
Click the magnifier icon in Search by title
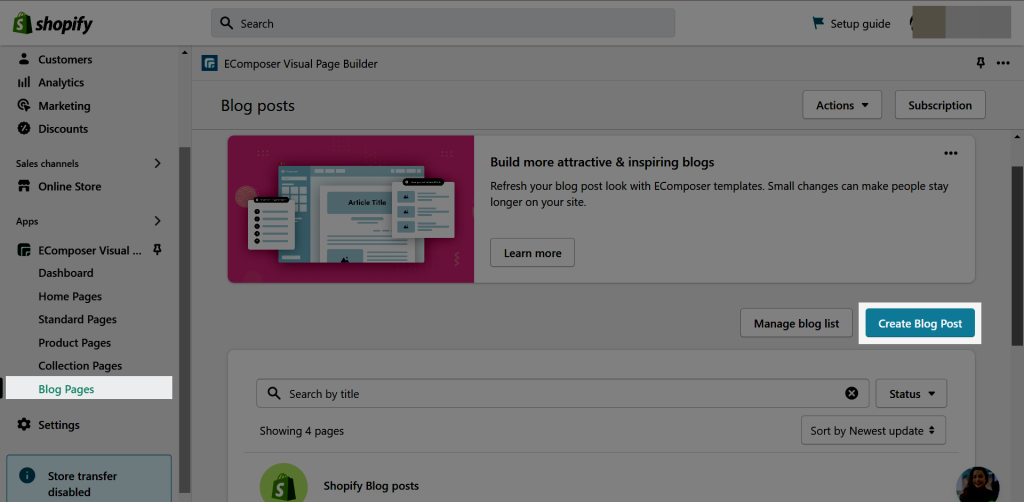[x=276, y=394]
